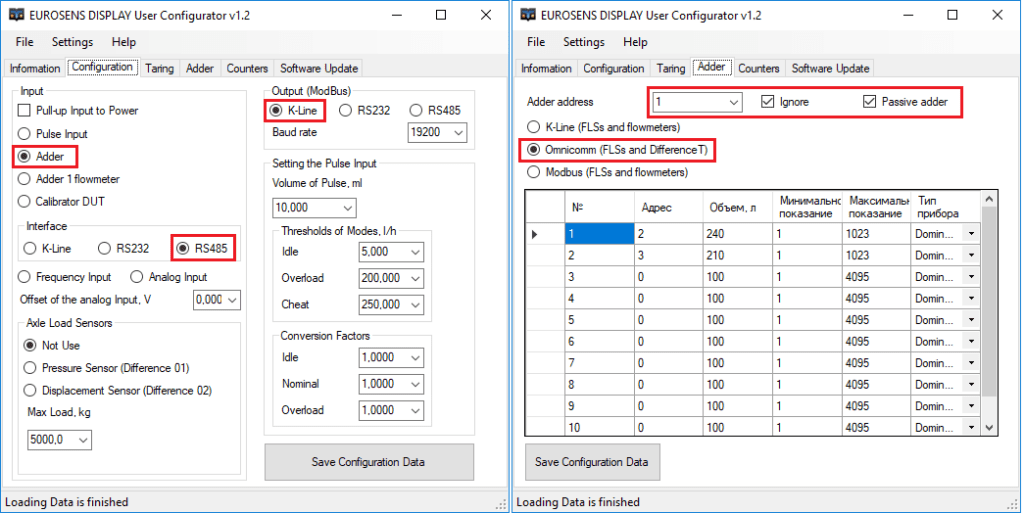Toggle the Passive adder checkbox
This screenshot has width=1024, height=513.
point(869,102)
